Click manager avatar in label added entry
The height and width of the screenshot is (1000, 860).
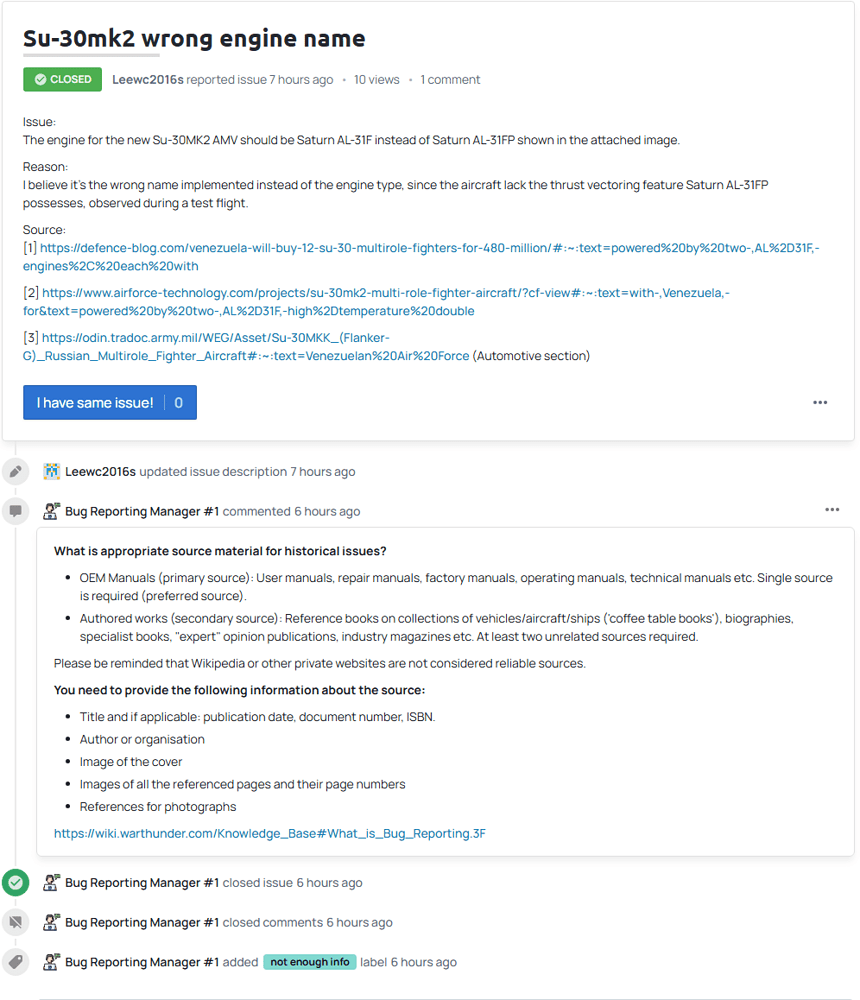(x=51, y=962)
